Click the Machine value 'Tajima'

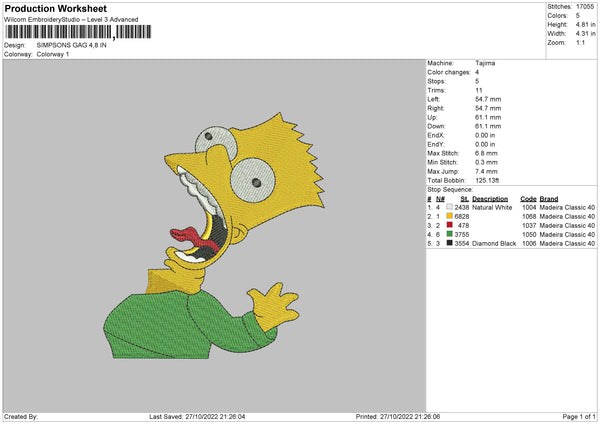click(485, 63)
